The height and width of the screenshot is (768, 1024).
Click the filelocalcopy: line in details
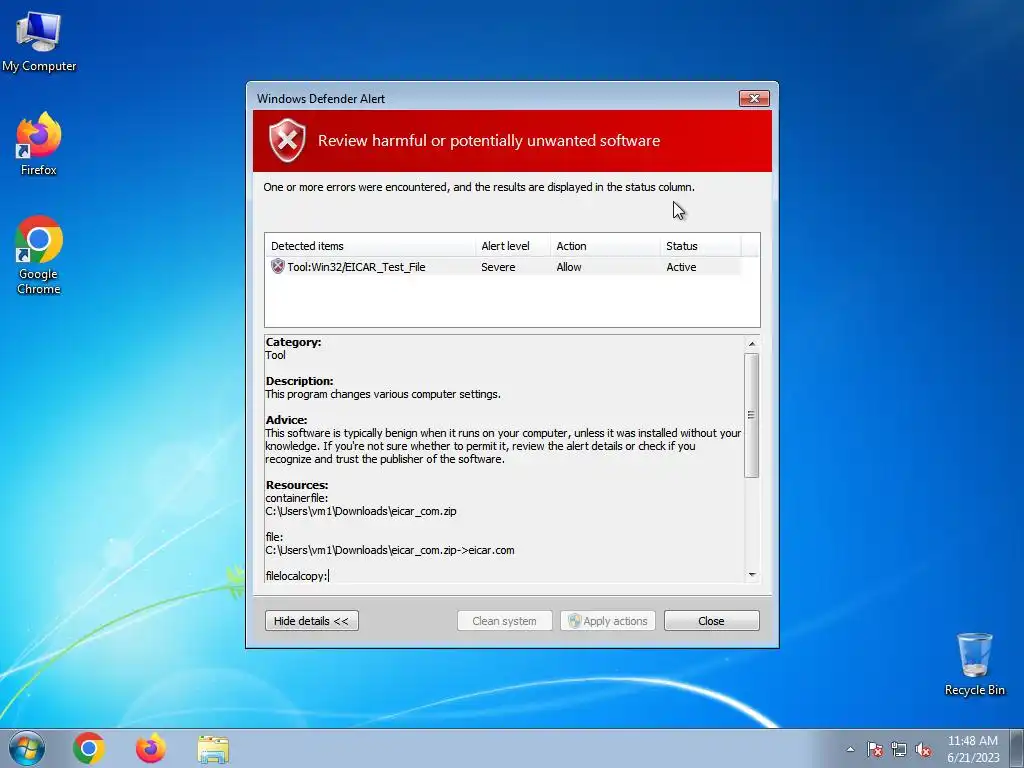coord(296,576)
